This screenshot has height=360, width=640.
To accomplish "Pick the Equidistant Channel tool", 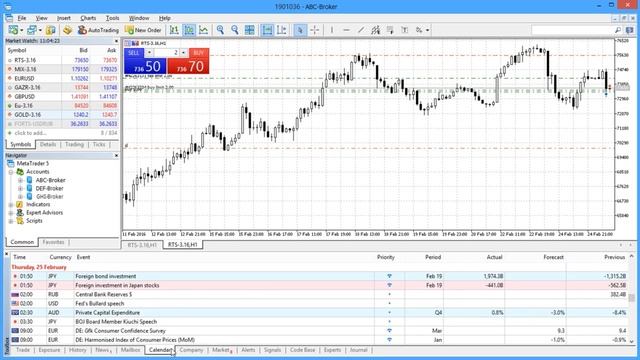I will tap(376, 30).
